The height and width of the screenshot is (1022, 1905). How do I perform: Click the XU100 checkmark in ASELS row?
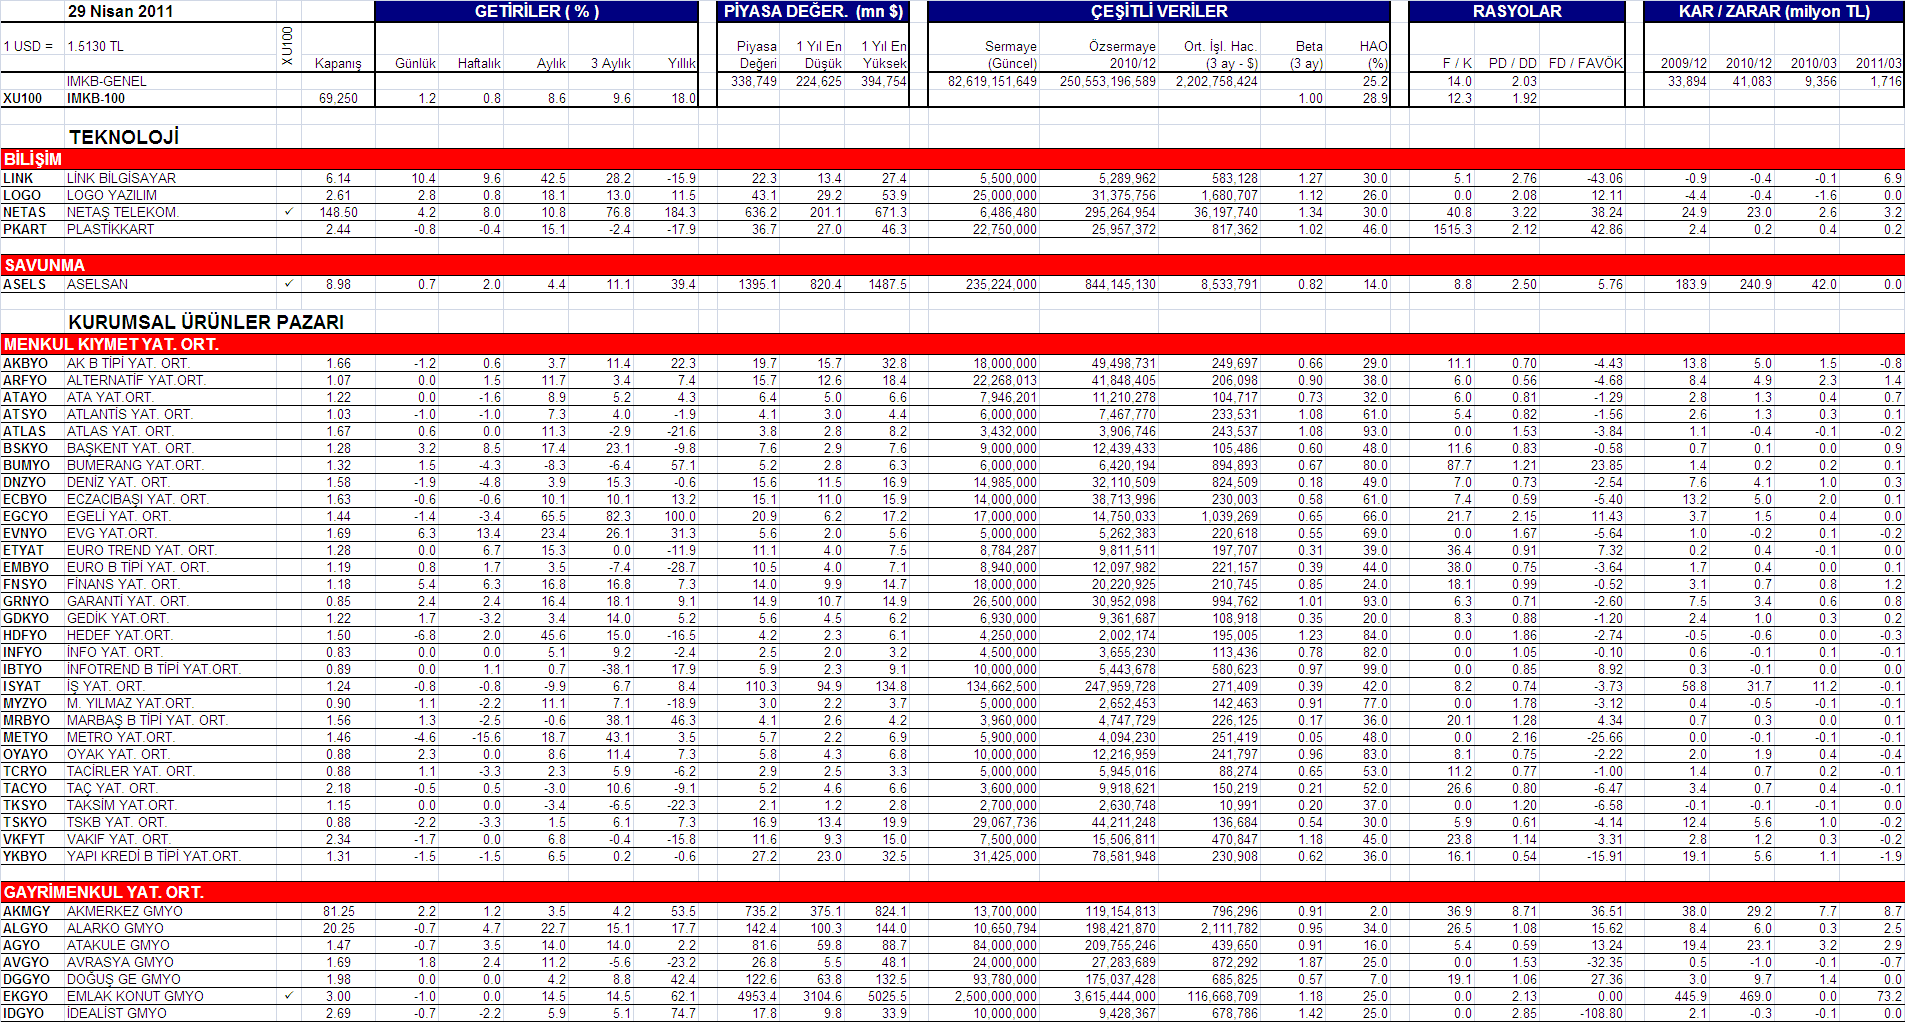(288, 284)
